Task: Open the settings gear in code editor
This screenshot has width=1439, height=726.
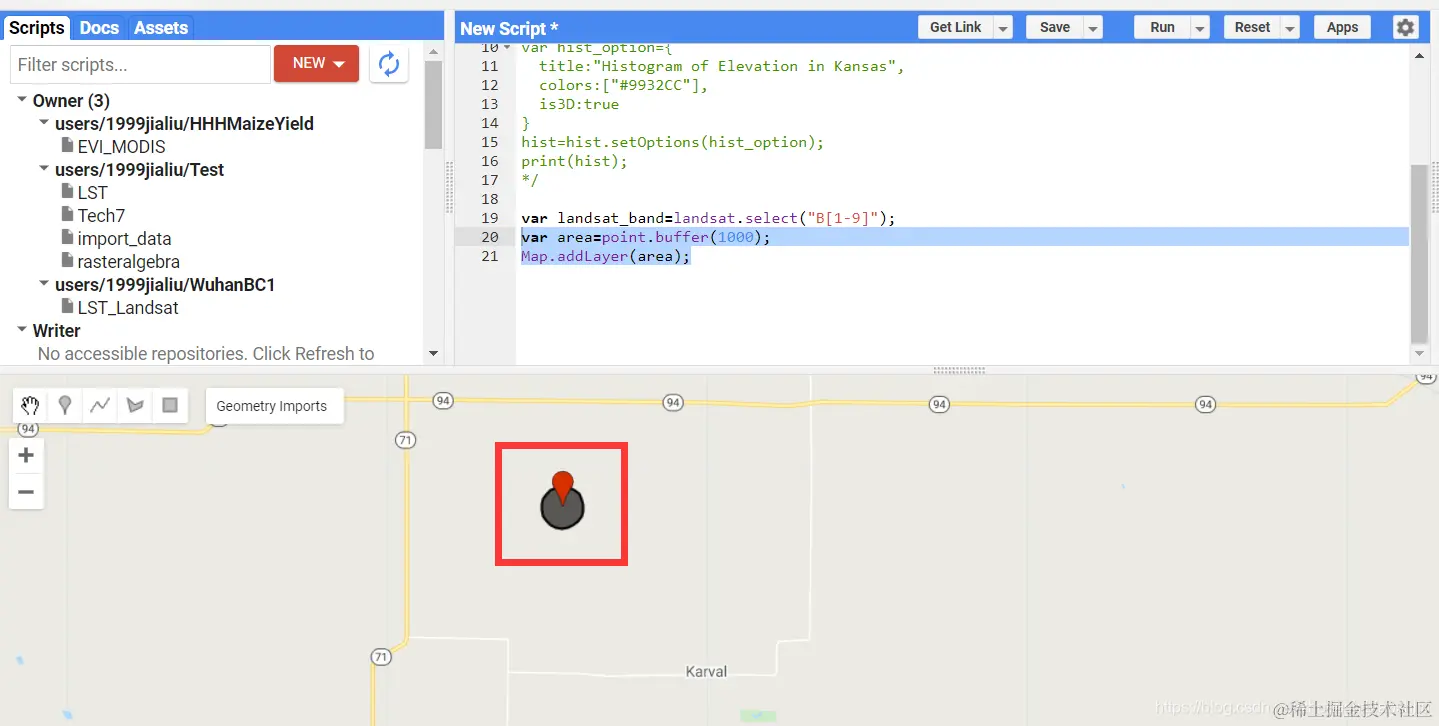Action: 1406,27
